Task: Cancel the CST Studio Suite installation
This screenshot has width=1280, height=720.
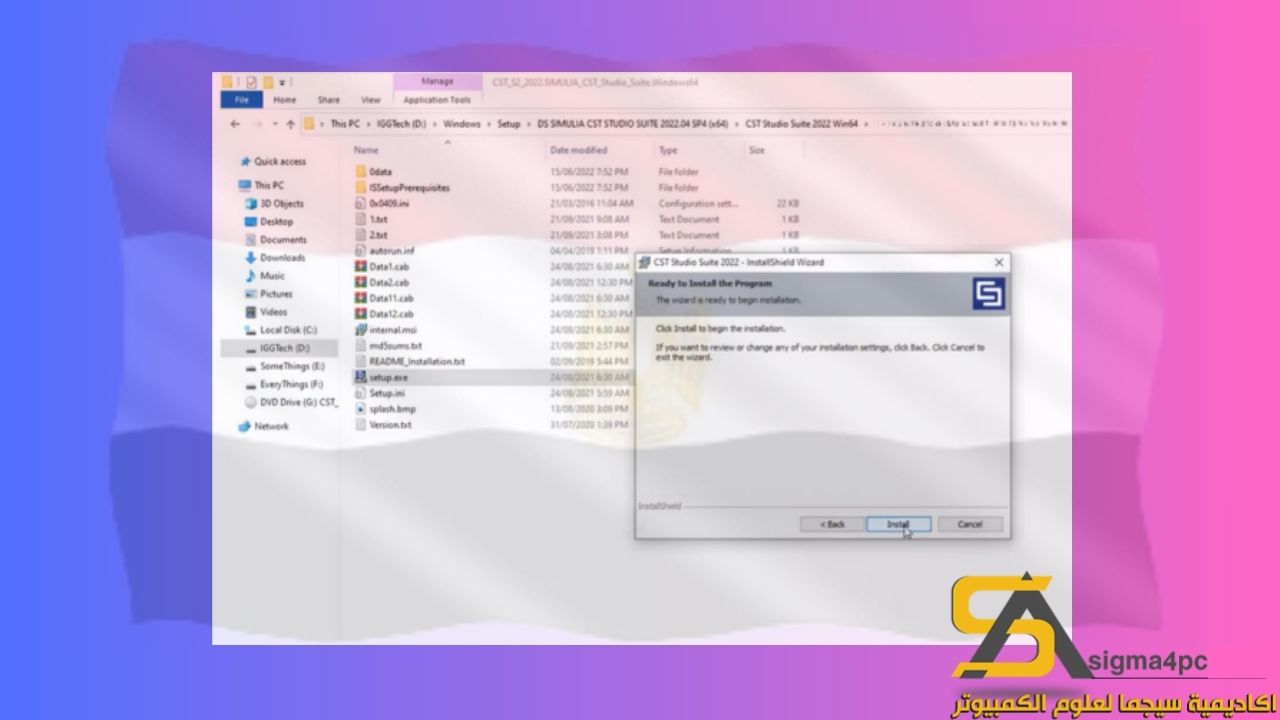Action: (970, 524)
